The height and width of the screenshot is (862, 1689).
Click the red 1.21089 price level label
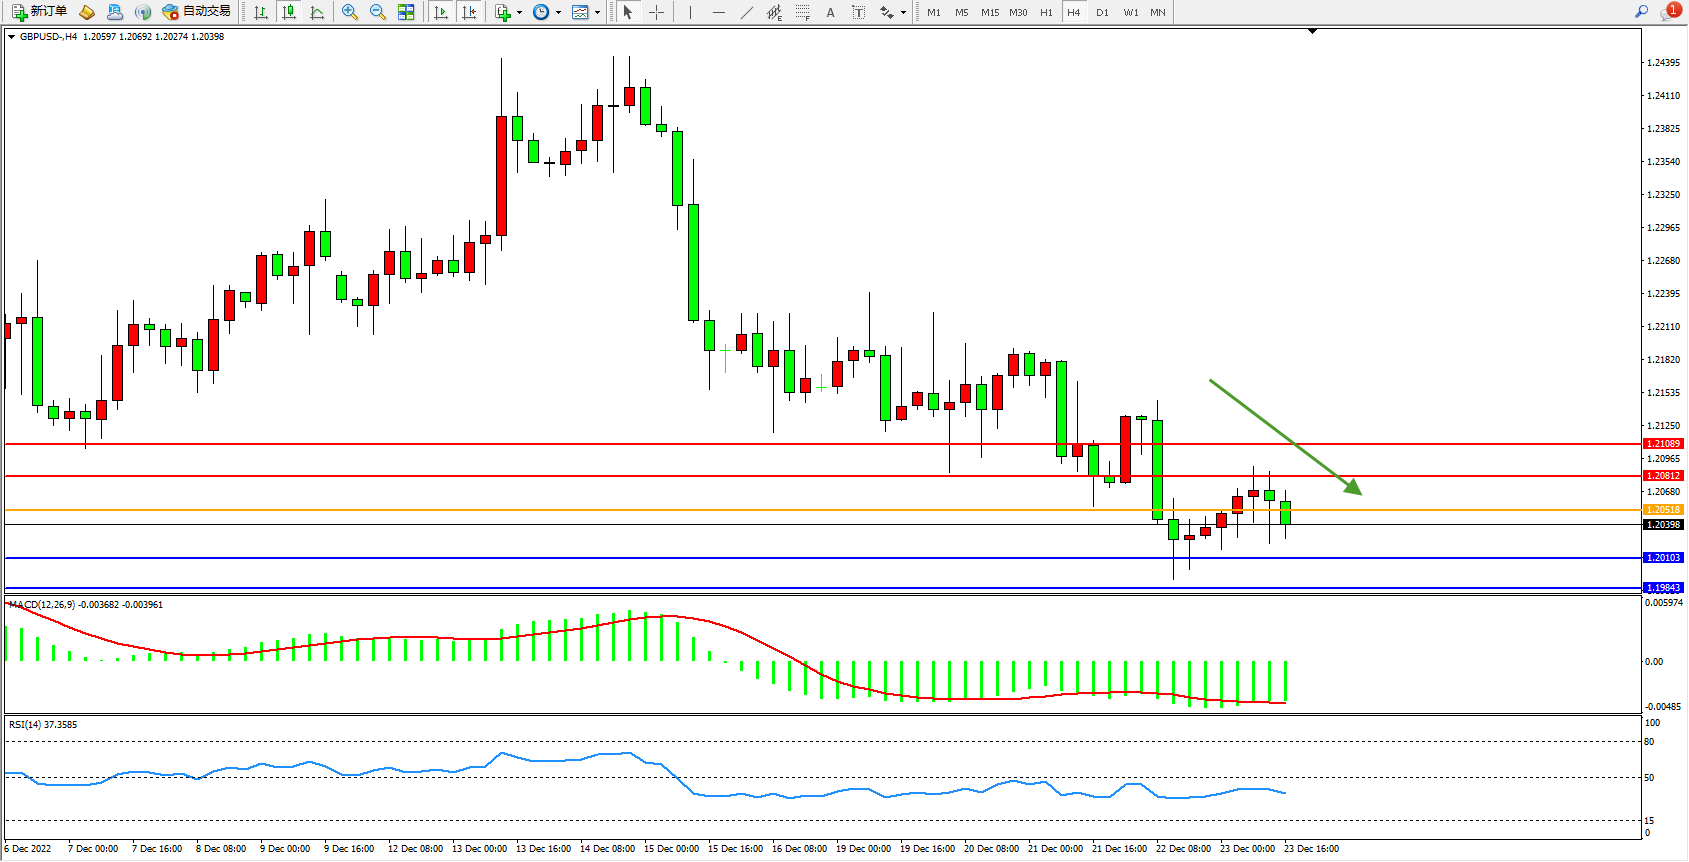click(x=1663, y=443)
